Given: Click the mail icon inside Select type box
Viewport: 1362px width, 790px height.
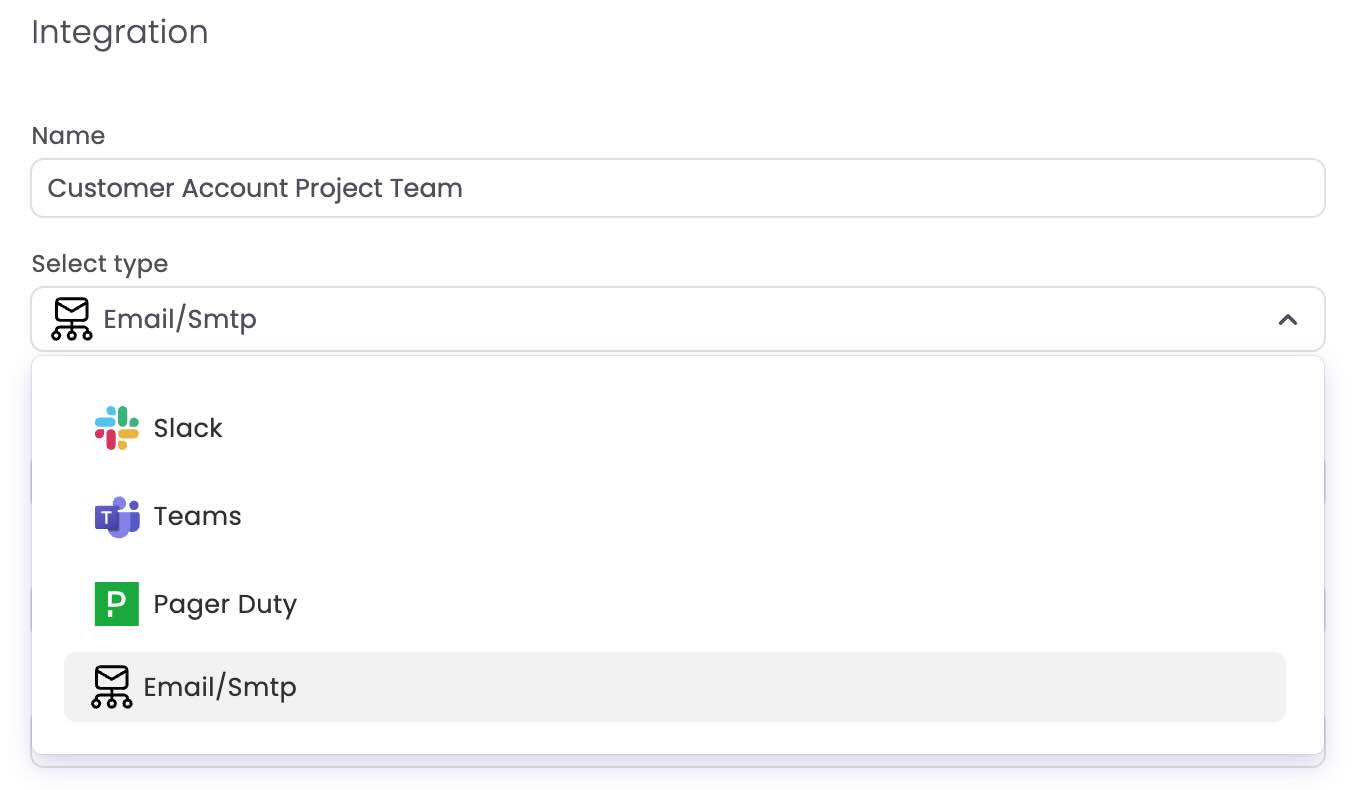Looking at the screenshot, I should 72,319.
